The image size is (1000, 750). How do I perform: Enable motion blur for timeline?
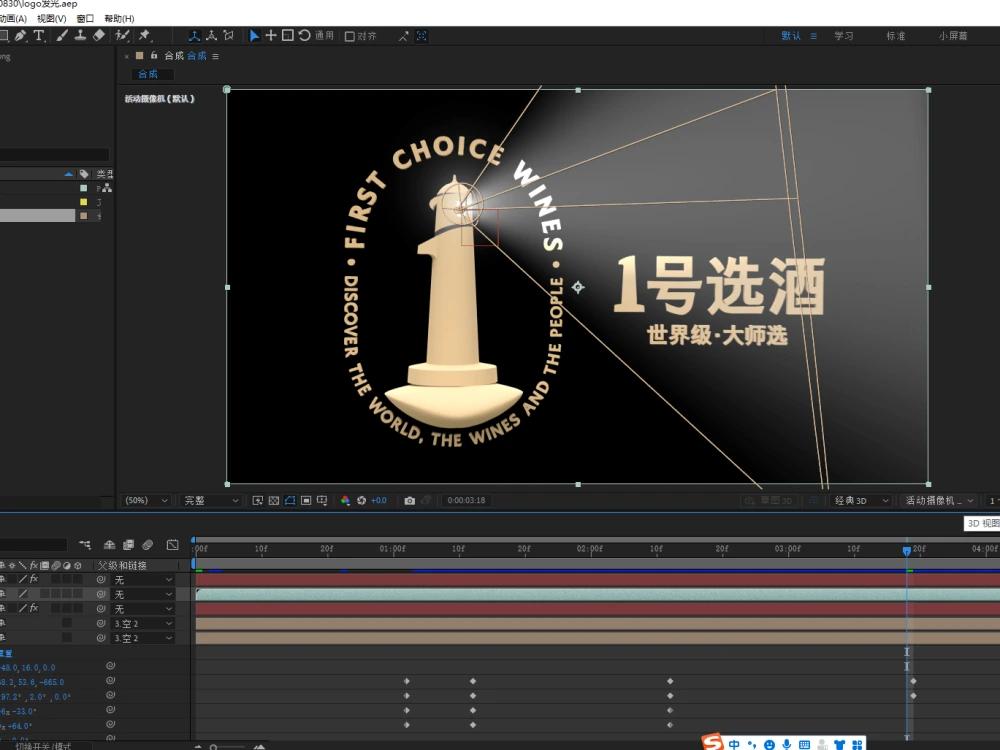147,545
